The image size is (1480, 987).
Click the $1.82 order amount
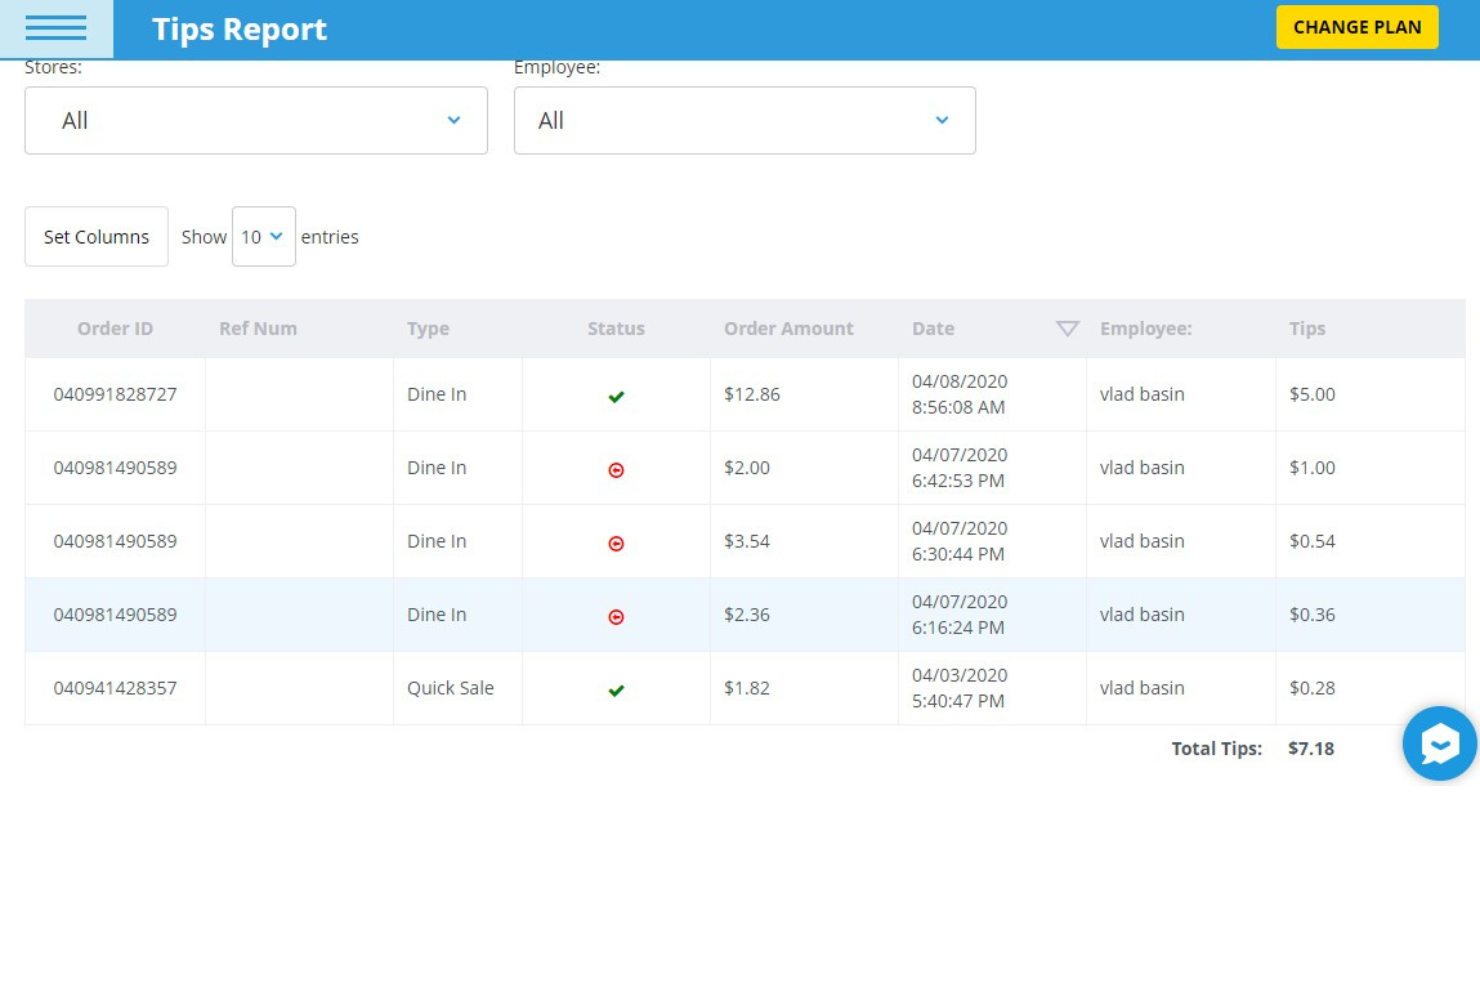coord(747,688)
